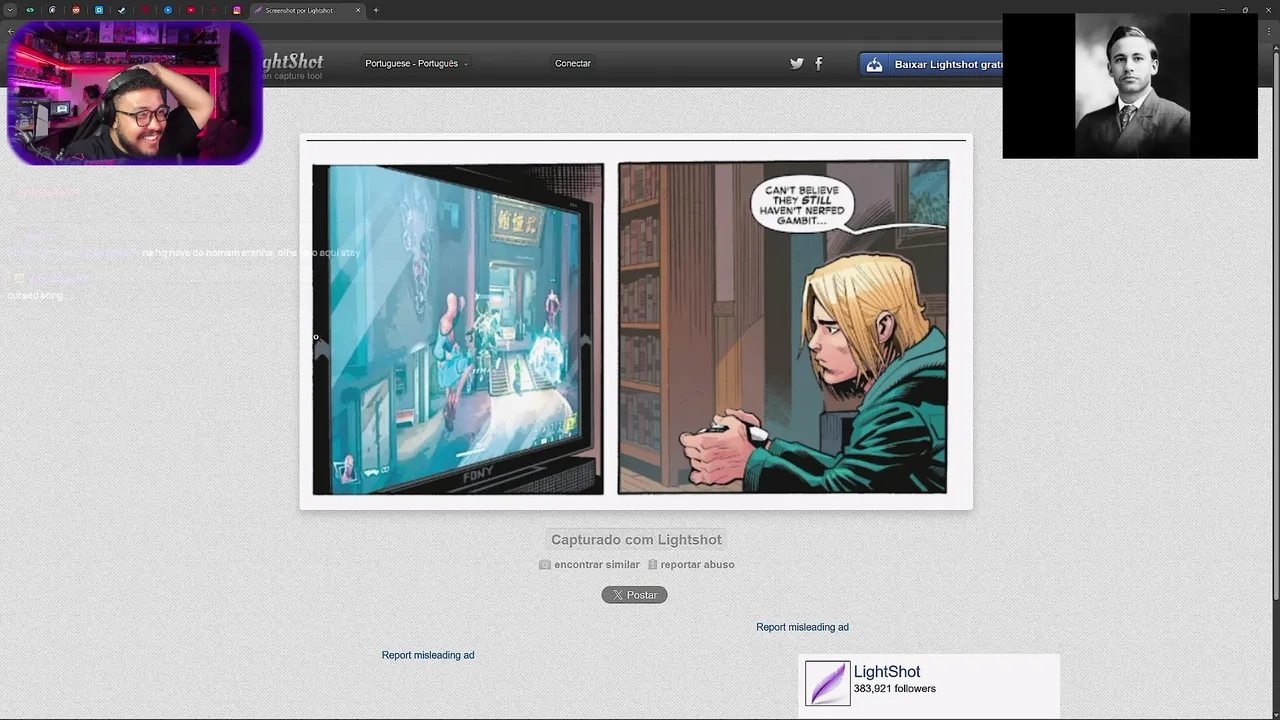Click encontrar similar link

coord(596,565)
